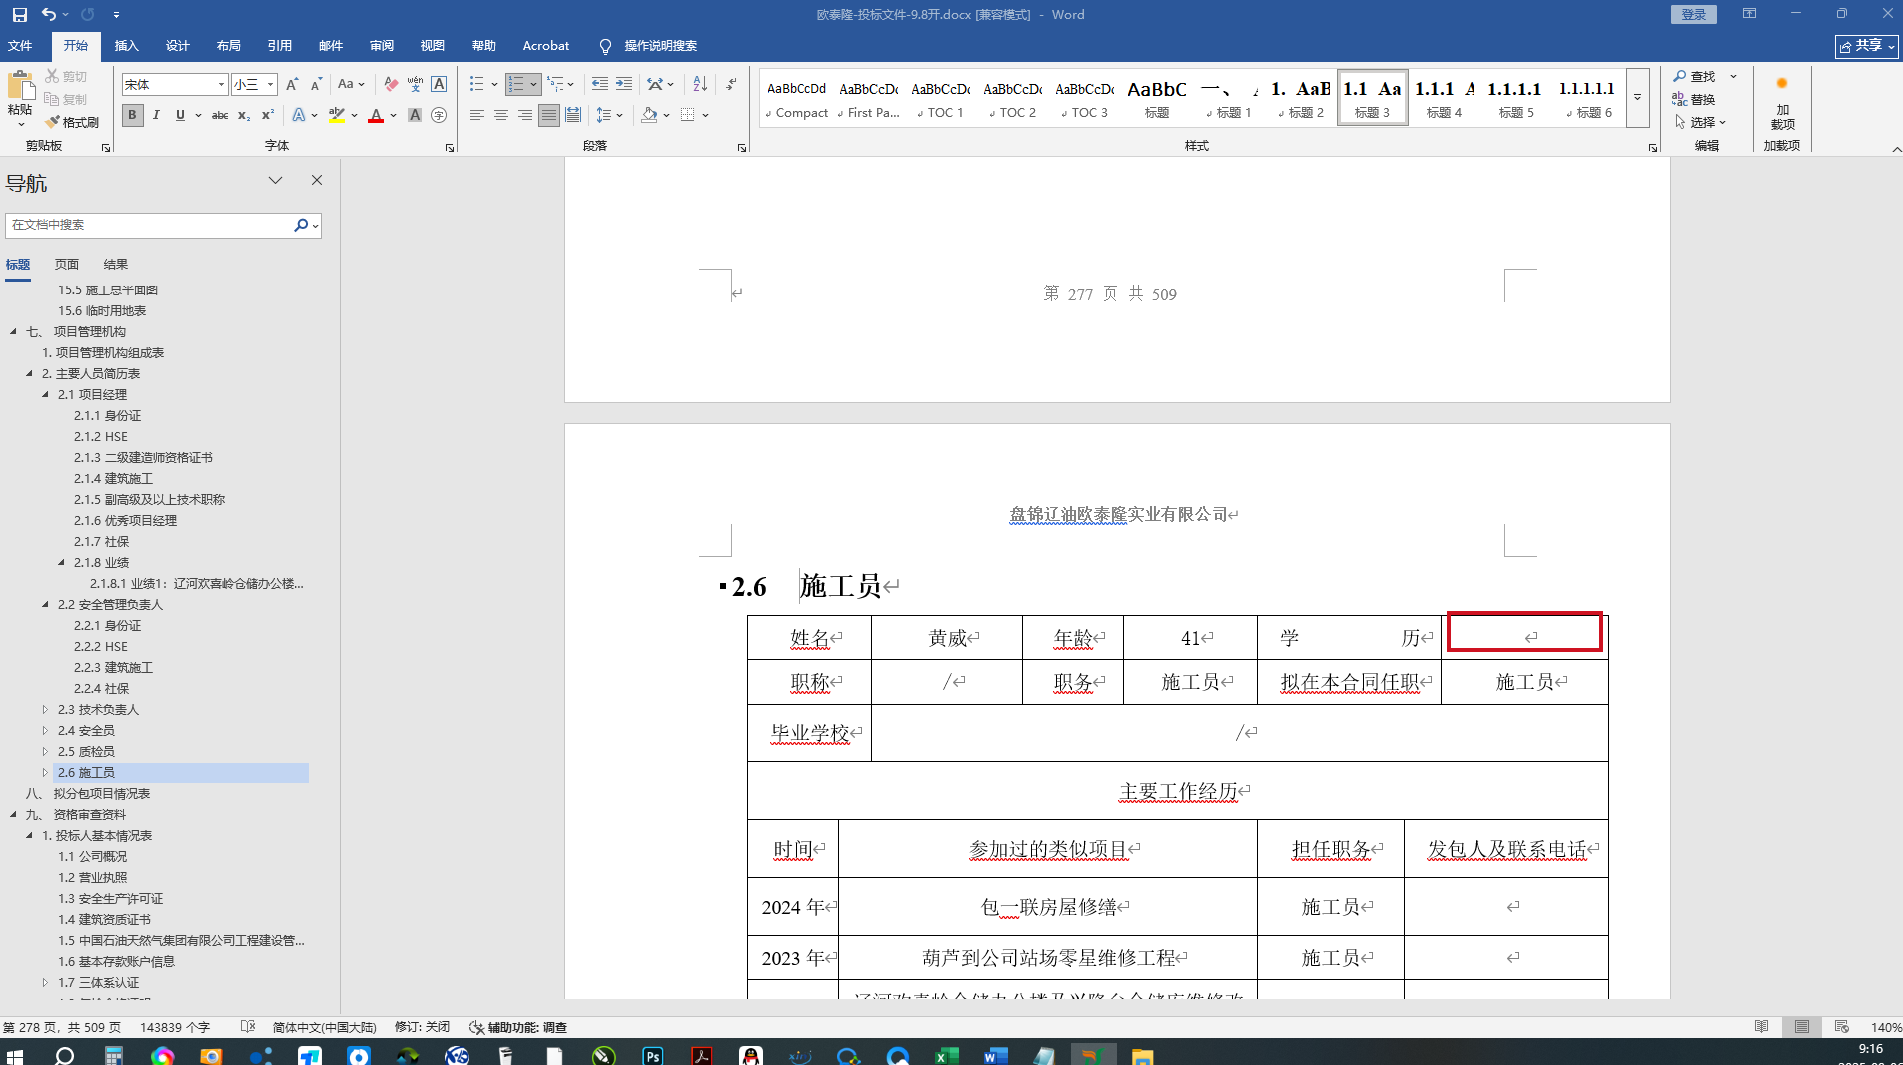This screenshot has height=1065, width=1903.
Task: Click the Format Painter (格式刷) brush
Action: pyautogui.click(x=72, y=122)
